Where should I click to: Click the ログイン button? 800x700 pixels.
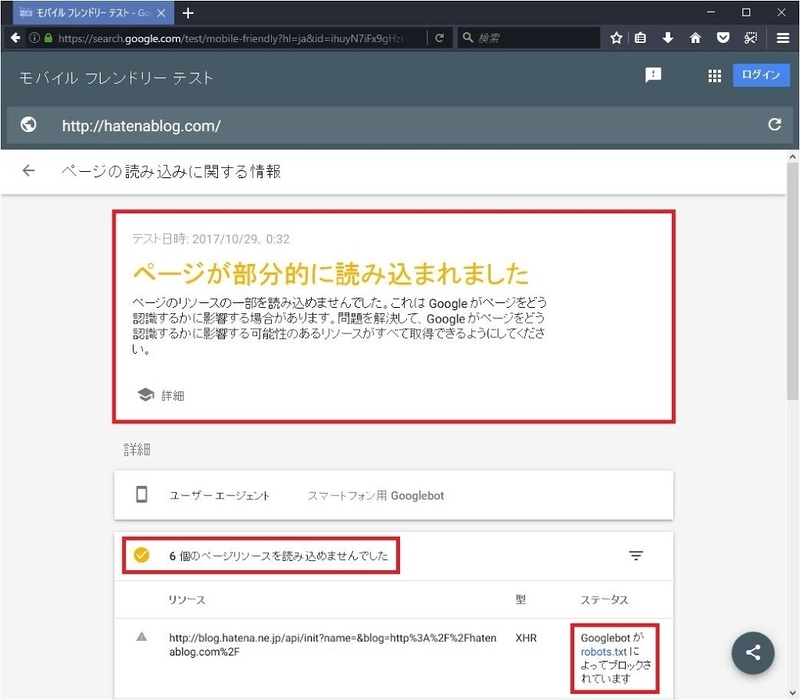coord(761,75)
